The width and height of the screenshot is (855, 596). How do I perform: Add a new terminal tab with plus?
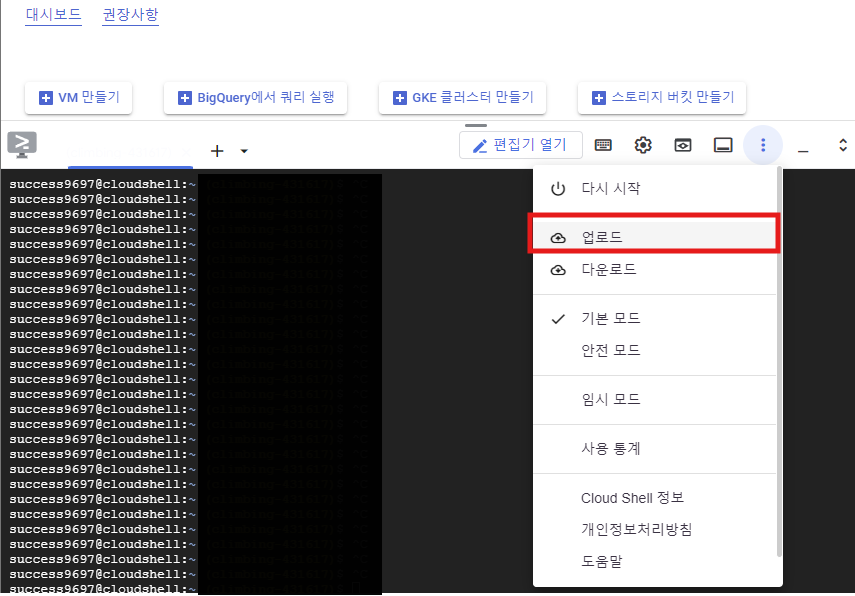tap(217, 151)
